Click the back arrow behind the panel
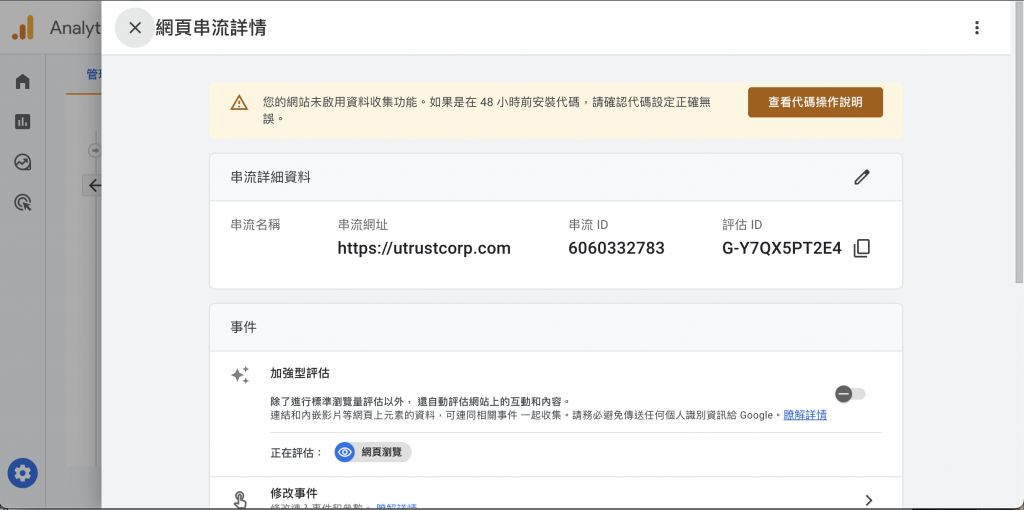This screenshot has height=510, width=1024. (x=93, y=185)
